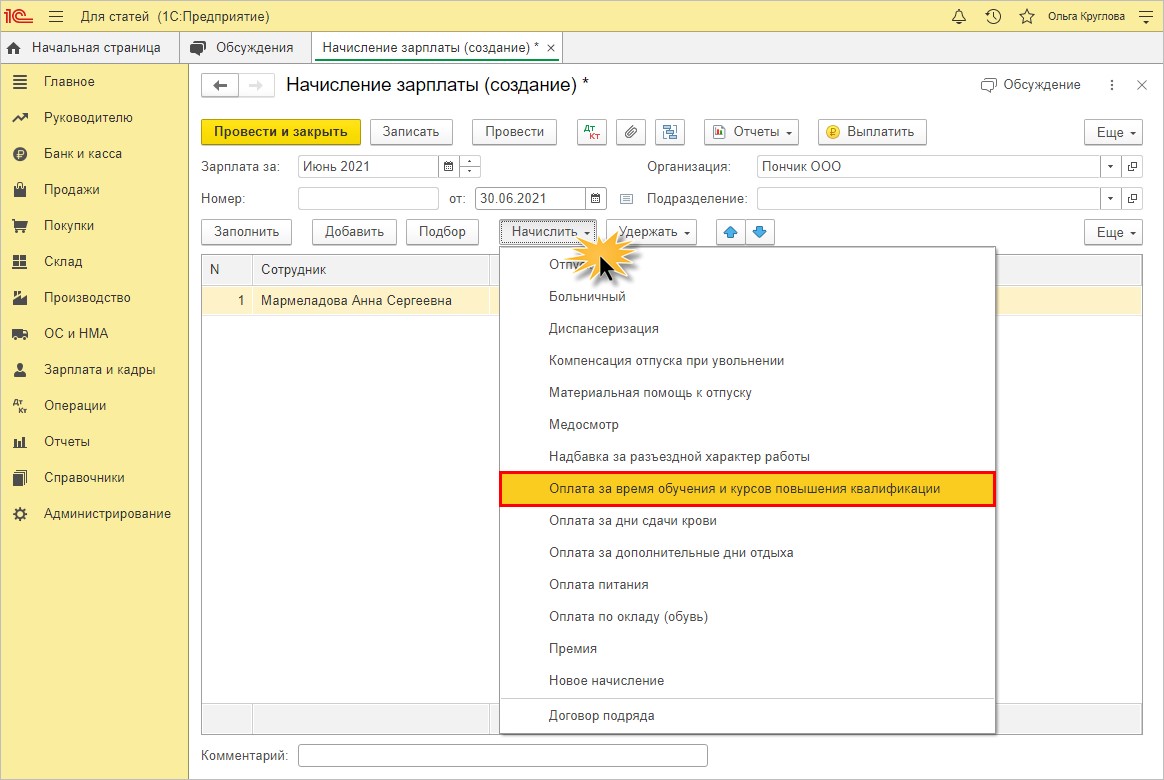
Task: Open the main hamburger menu
Action: tap(56, 16)
